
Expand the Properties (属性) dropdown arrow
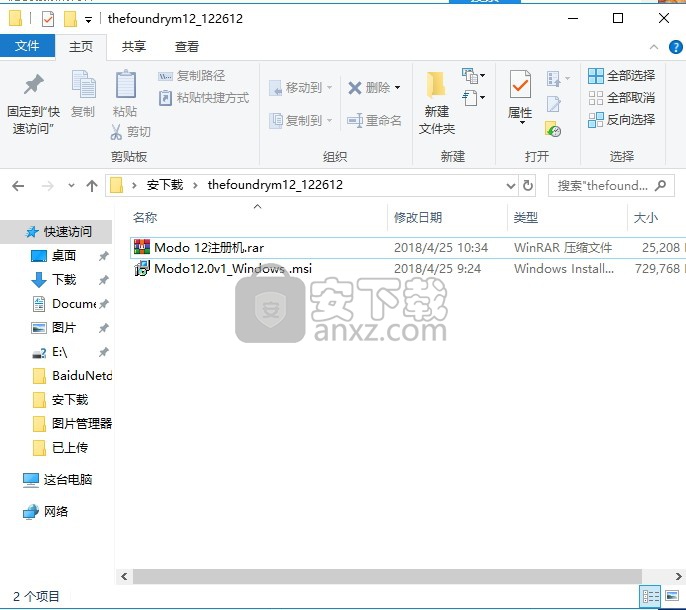point(522,123)
